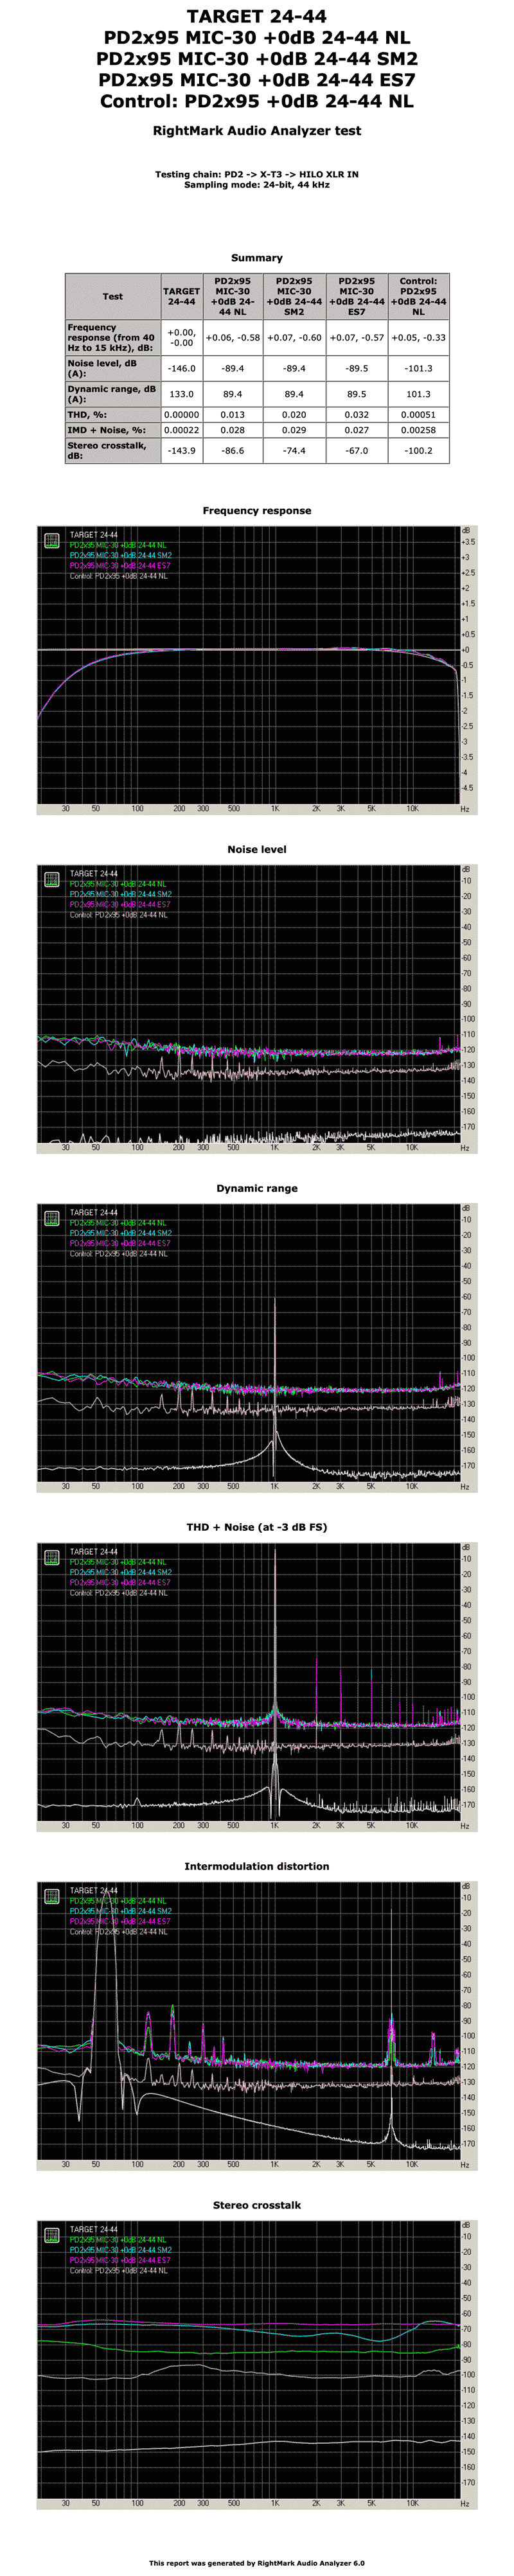
Task: Click the legend icon in Intermodulation distortion graph
Action: coord(52,1896)
